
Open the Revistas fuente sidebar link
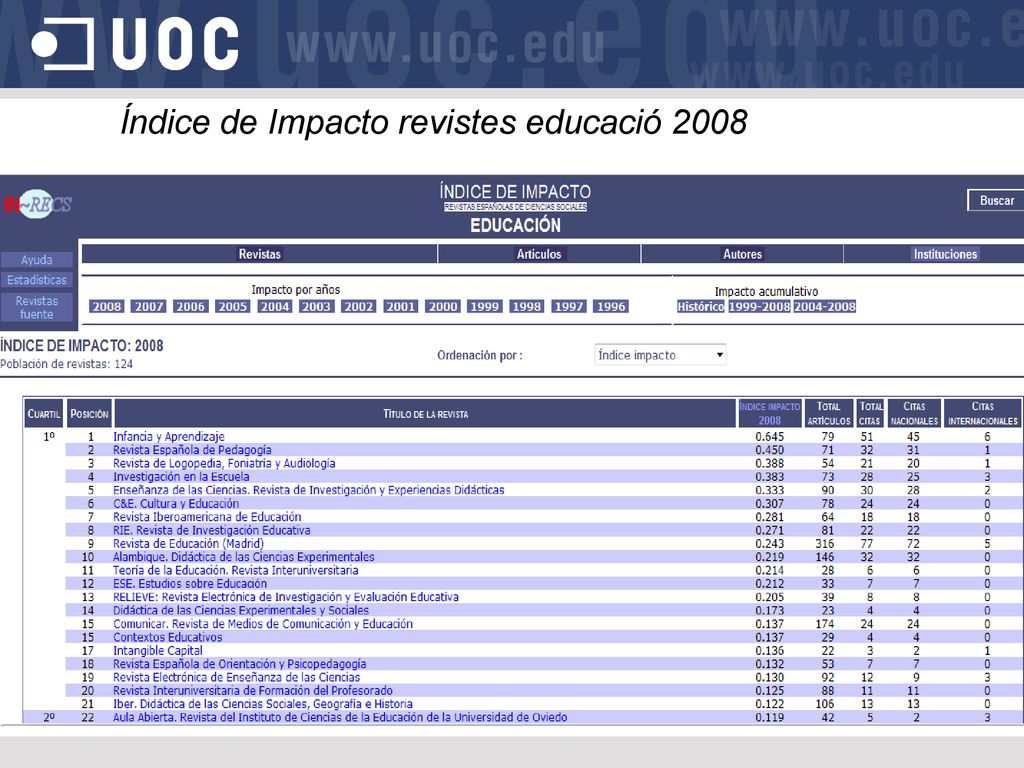pyautogui.click(x=37, y=308)
